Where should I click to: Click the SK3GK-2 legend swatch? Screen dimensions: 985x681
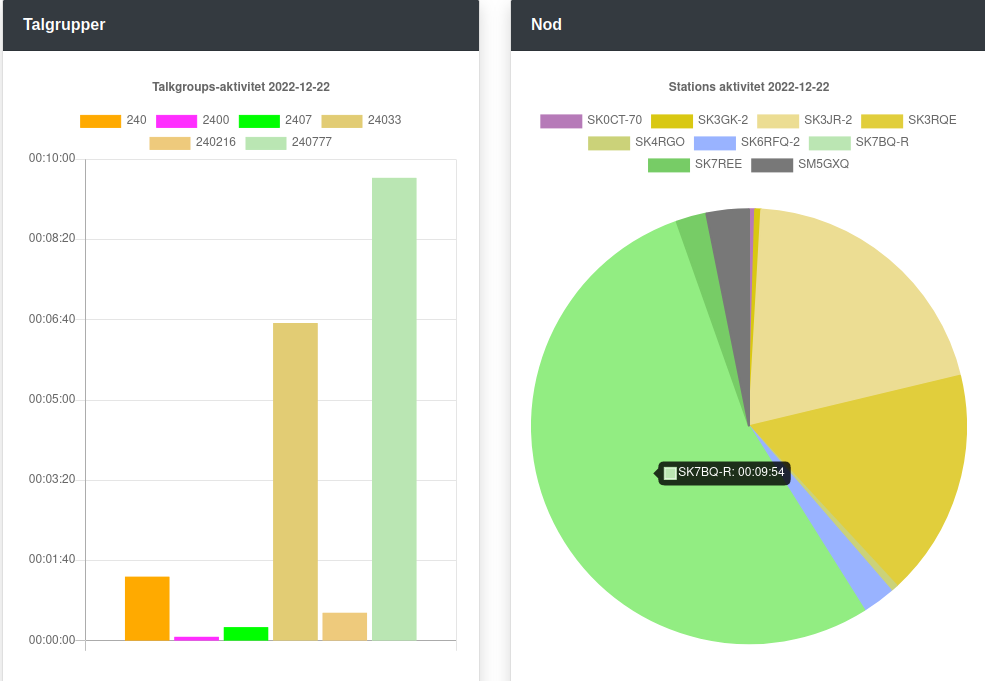[x=671, y=121]
